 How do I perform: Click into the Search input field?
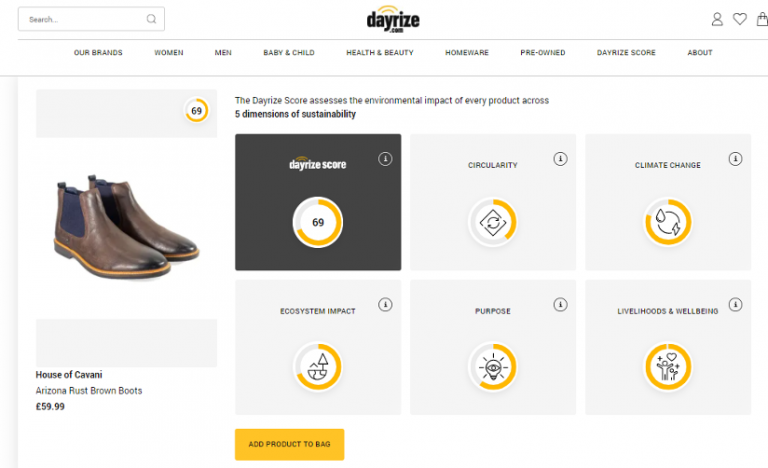82,19
